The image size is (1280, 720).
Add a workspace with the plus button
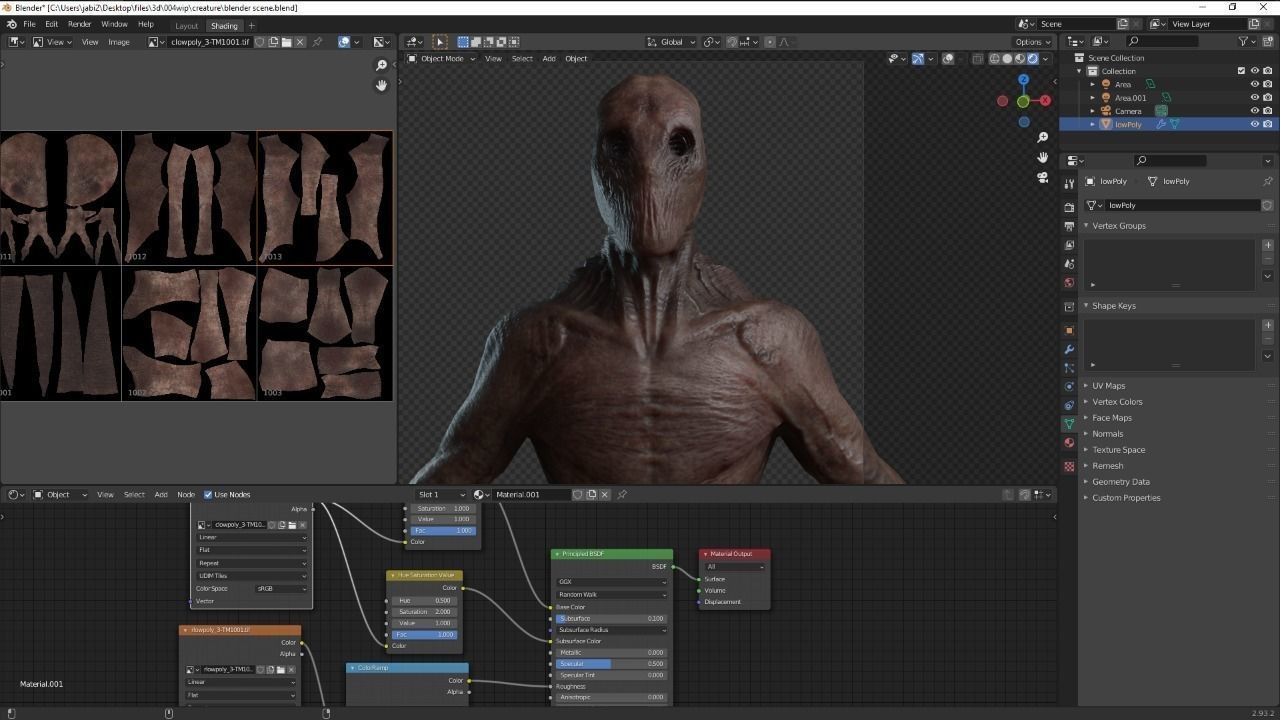pyautogui.click(x=251, y=25)
